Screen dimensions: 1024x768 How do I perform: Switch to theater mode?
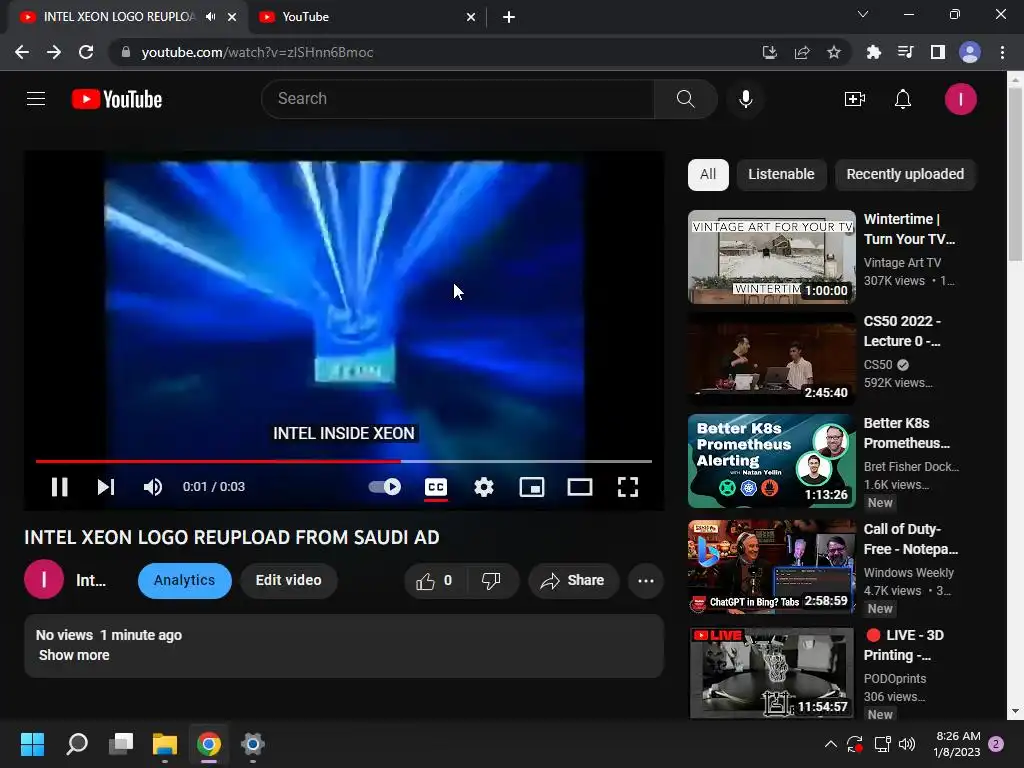click(x=579, y=487)
